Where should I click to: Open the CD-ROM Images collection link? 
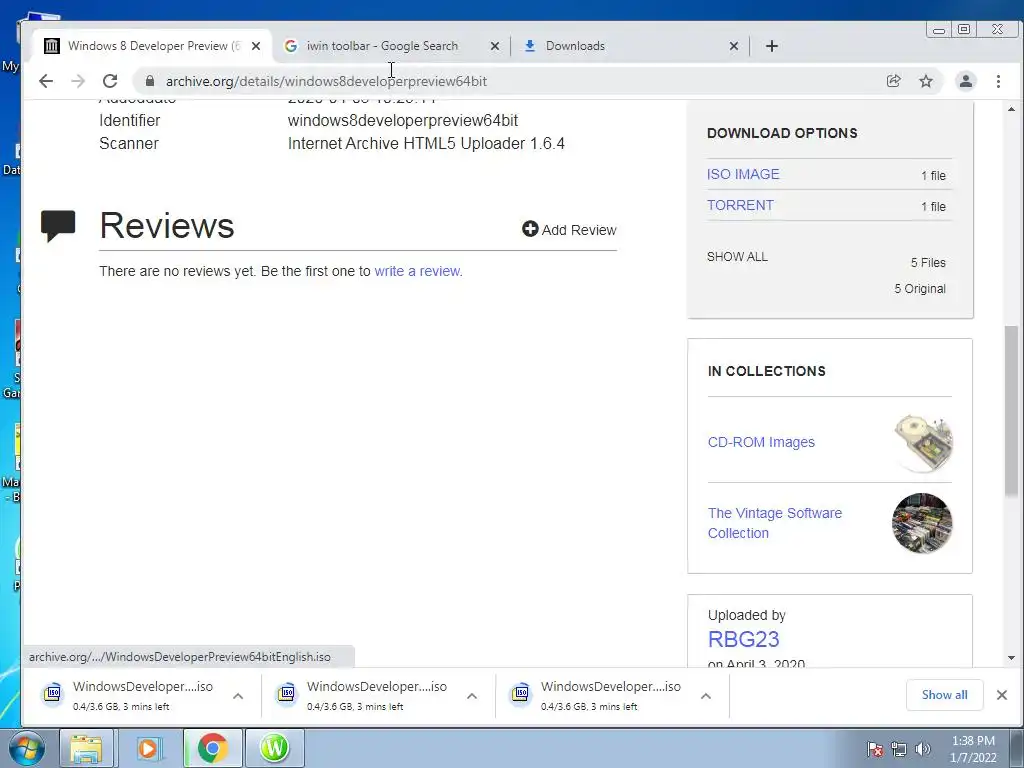(x=761, y=442)
